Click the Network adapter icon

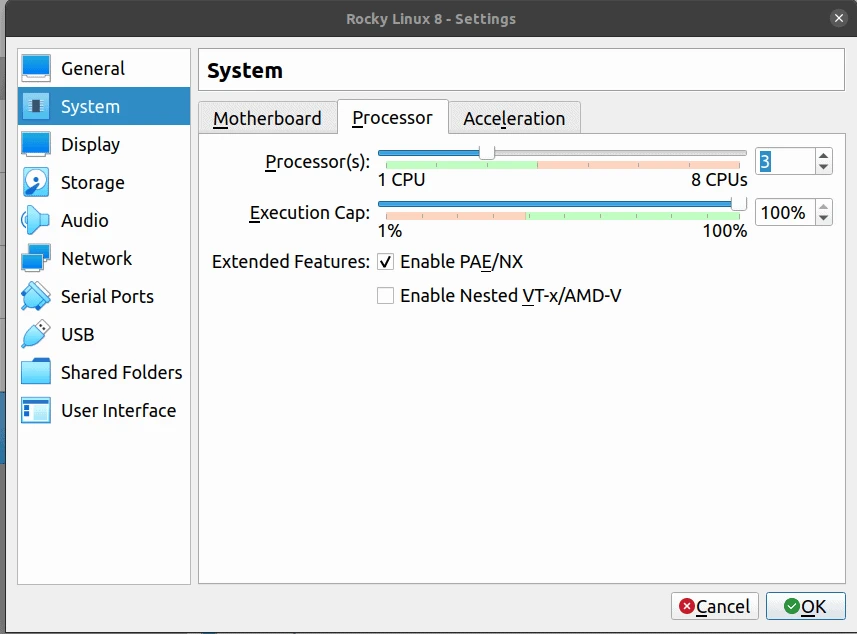(x=36, y=258)
